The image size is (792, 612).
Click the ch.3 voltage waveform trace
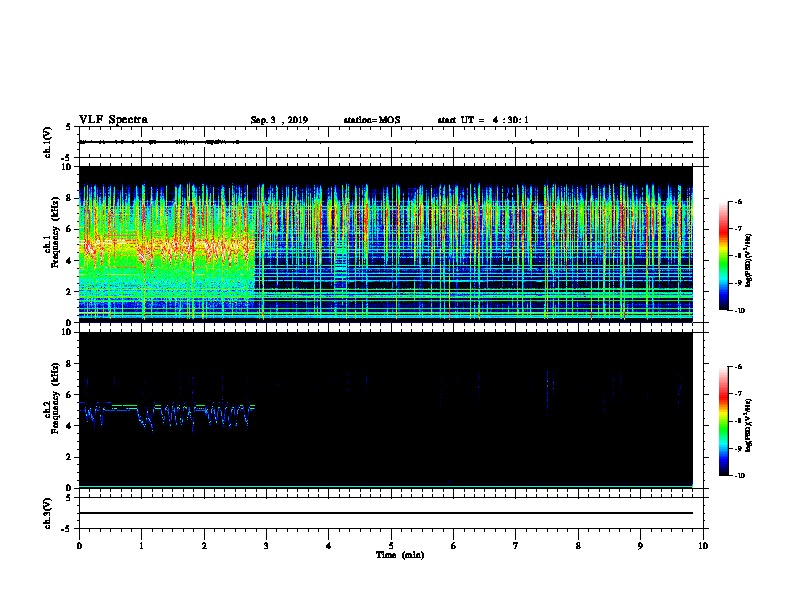coord(386,513)
